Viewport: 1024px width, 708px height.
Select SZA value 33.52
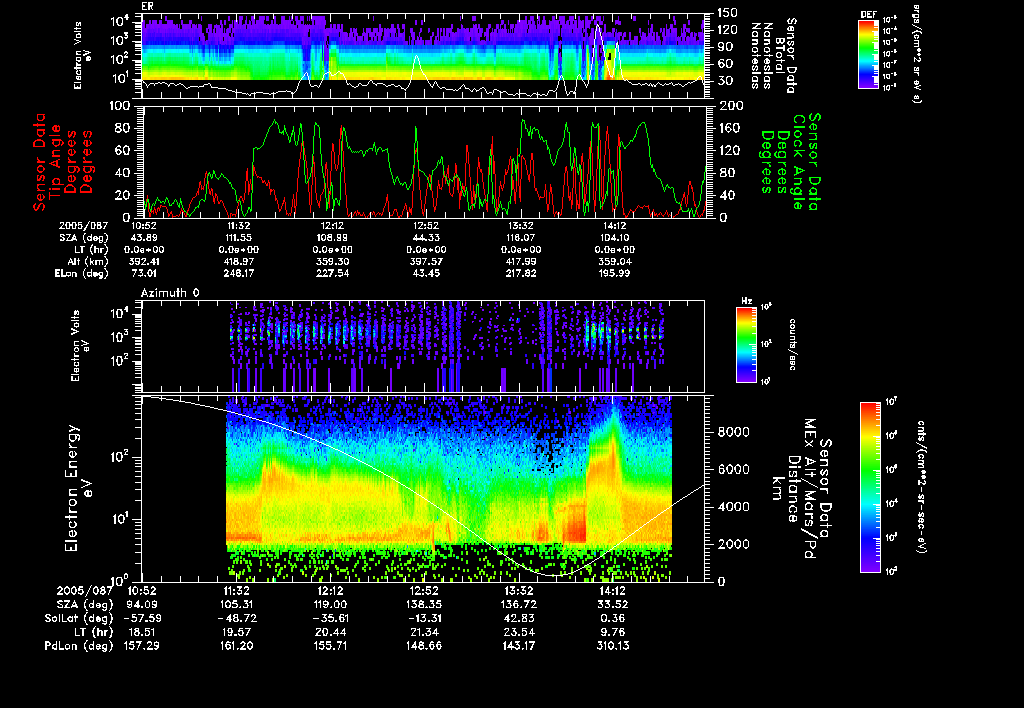(613, 605)
